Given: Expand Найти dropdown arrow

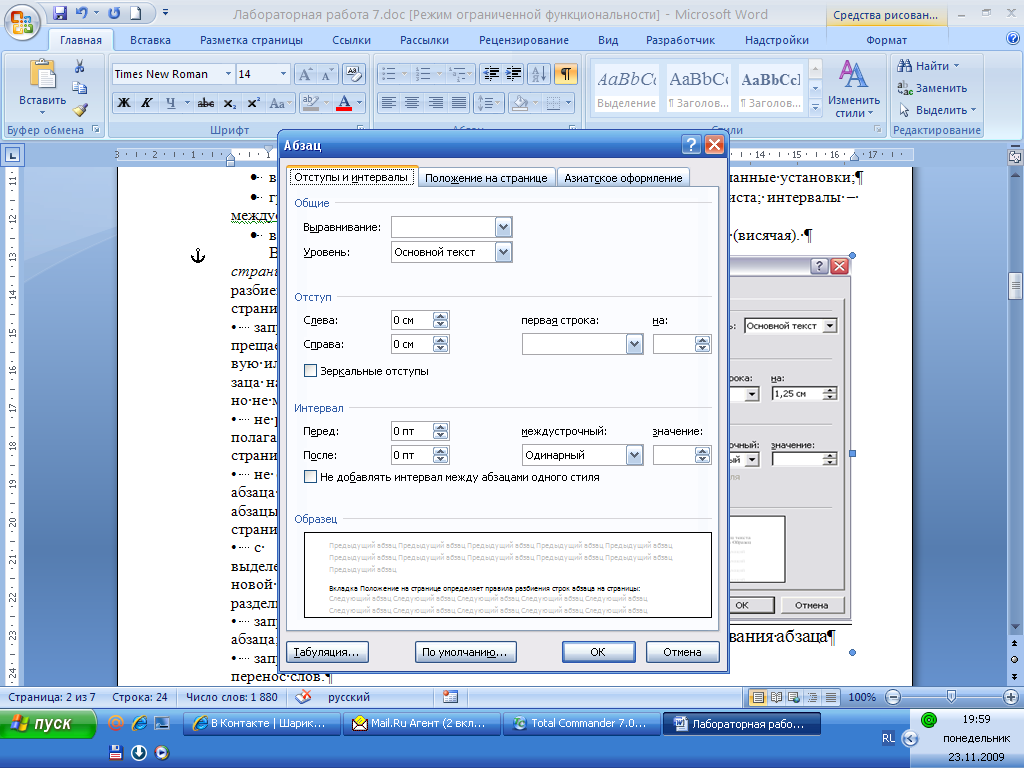Looking at the screenshot, I should [957, 66].
